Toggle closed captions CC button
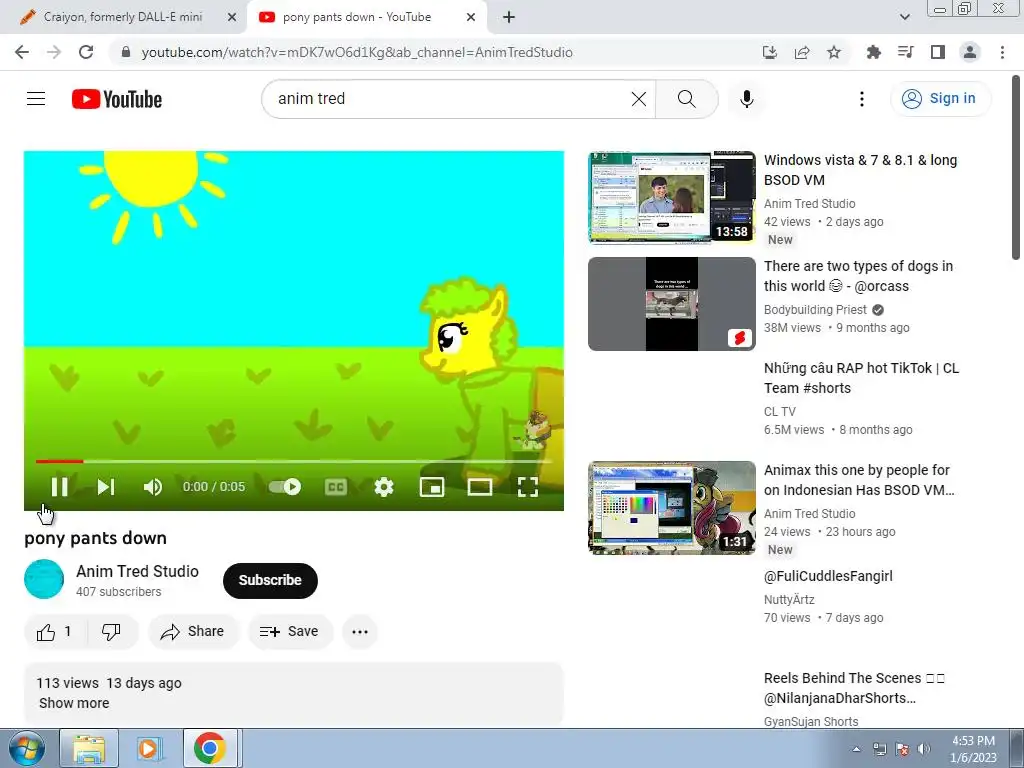 click(336, 487)
